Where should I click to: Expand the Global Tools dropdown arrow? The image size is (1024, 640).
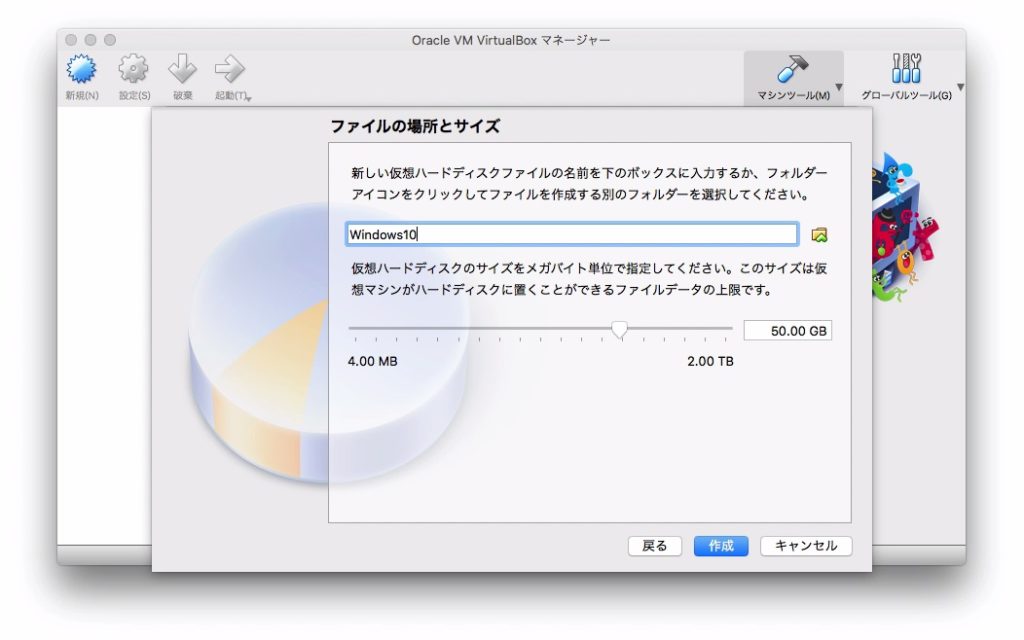pyautogui.click(x=961, y=87)
